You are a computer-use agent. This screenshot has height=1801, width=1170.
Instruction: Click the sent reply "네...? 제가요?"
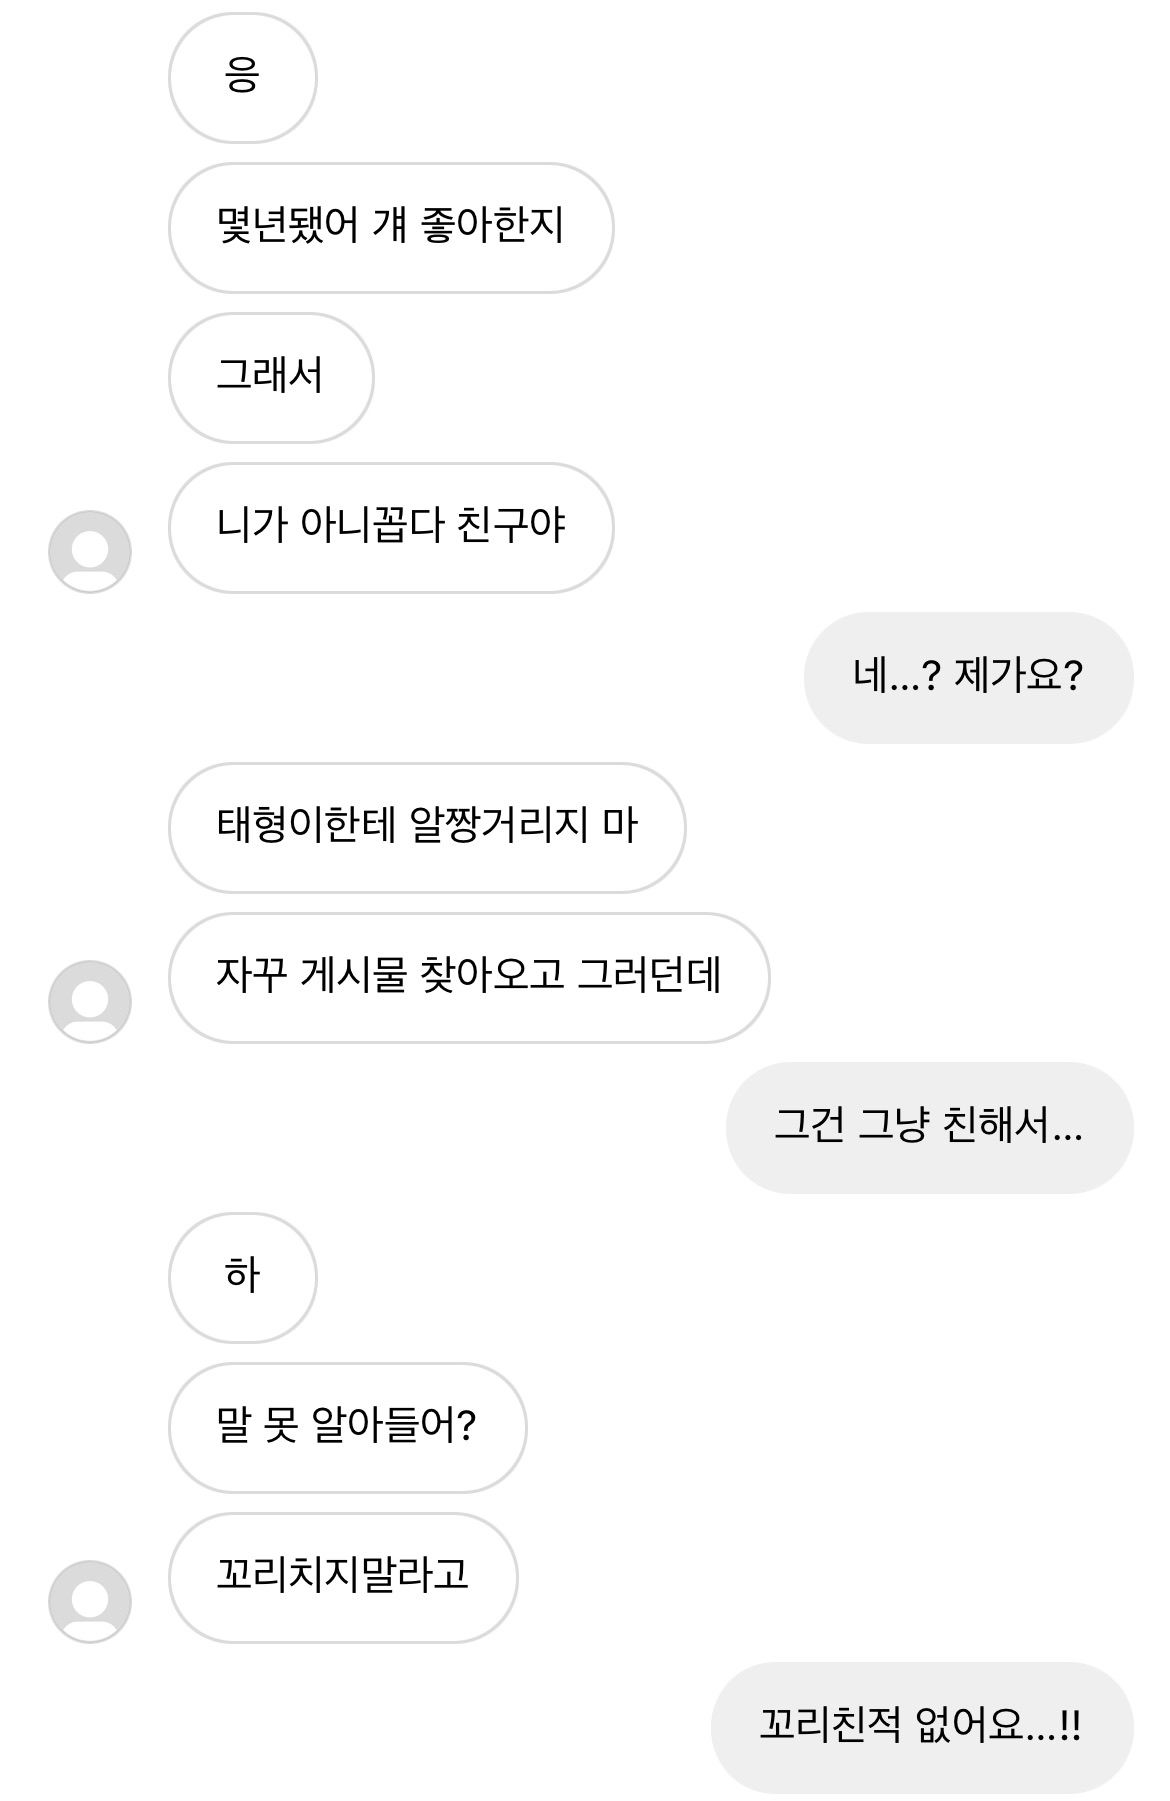968,678
